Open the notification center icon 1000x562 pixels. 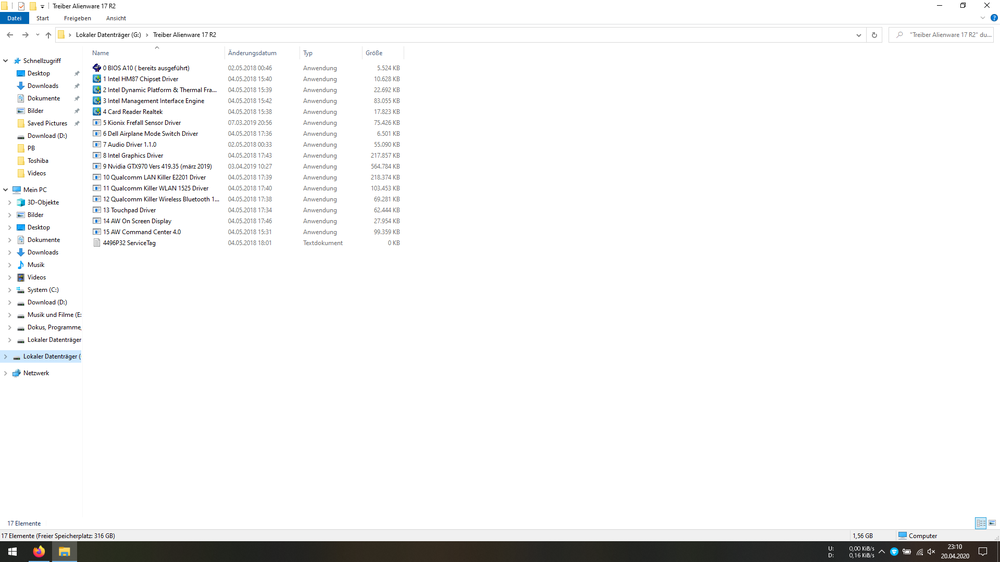click(x=983, y=552)
